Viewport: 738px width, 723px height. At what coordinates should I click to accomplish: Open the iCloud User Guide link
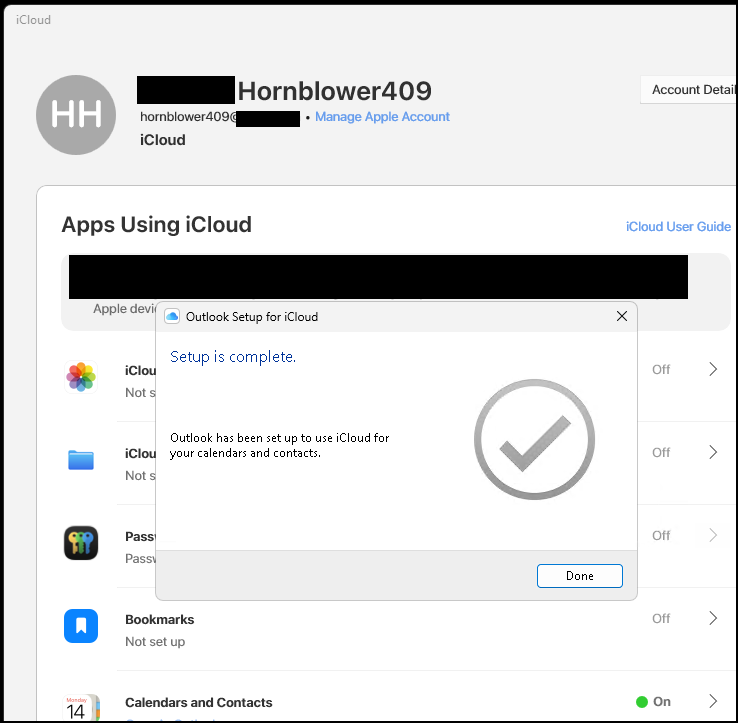[x=678, y=226]
